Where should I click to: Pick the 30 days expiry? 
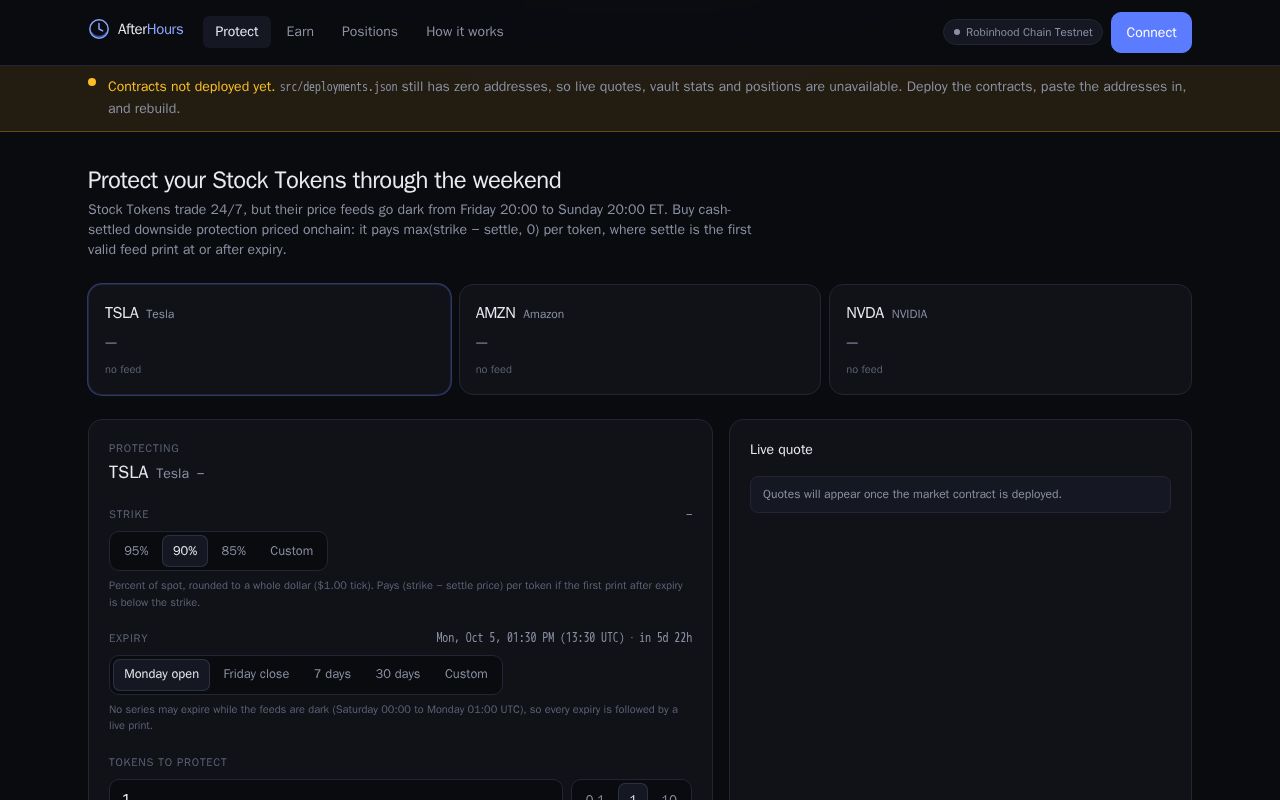(x=398, y=674)
